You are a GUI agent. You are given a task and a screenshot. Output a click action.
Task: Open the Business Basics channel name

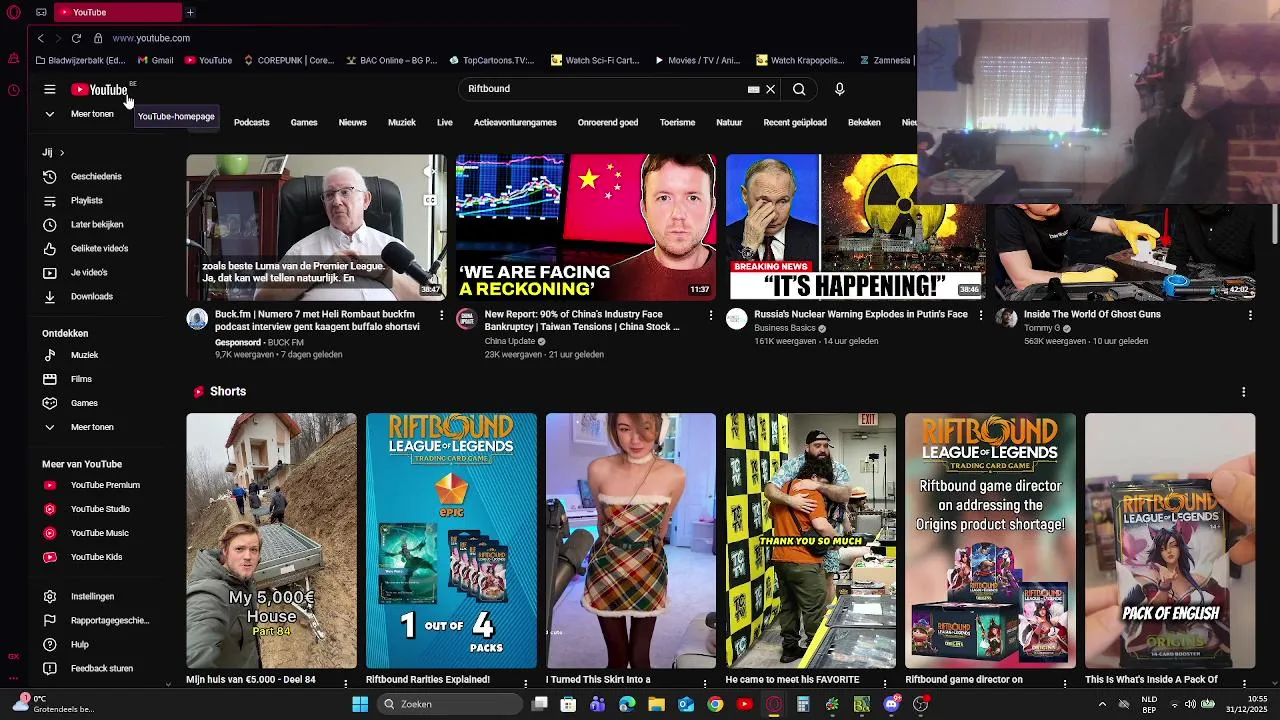pos(785,328)
